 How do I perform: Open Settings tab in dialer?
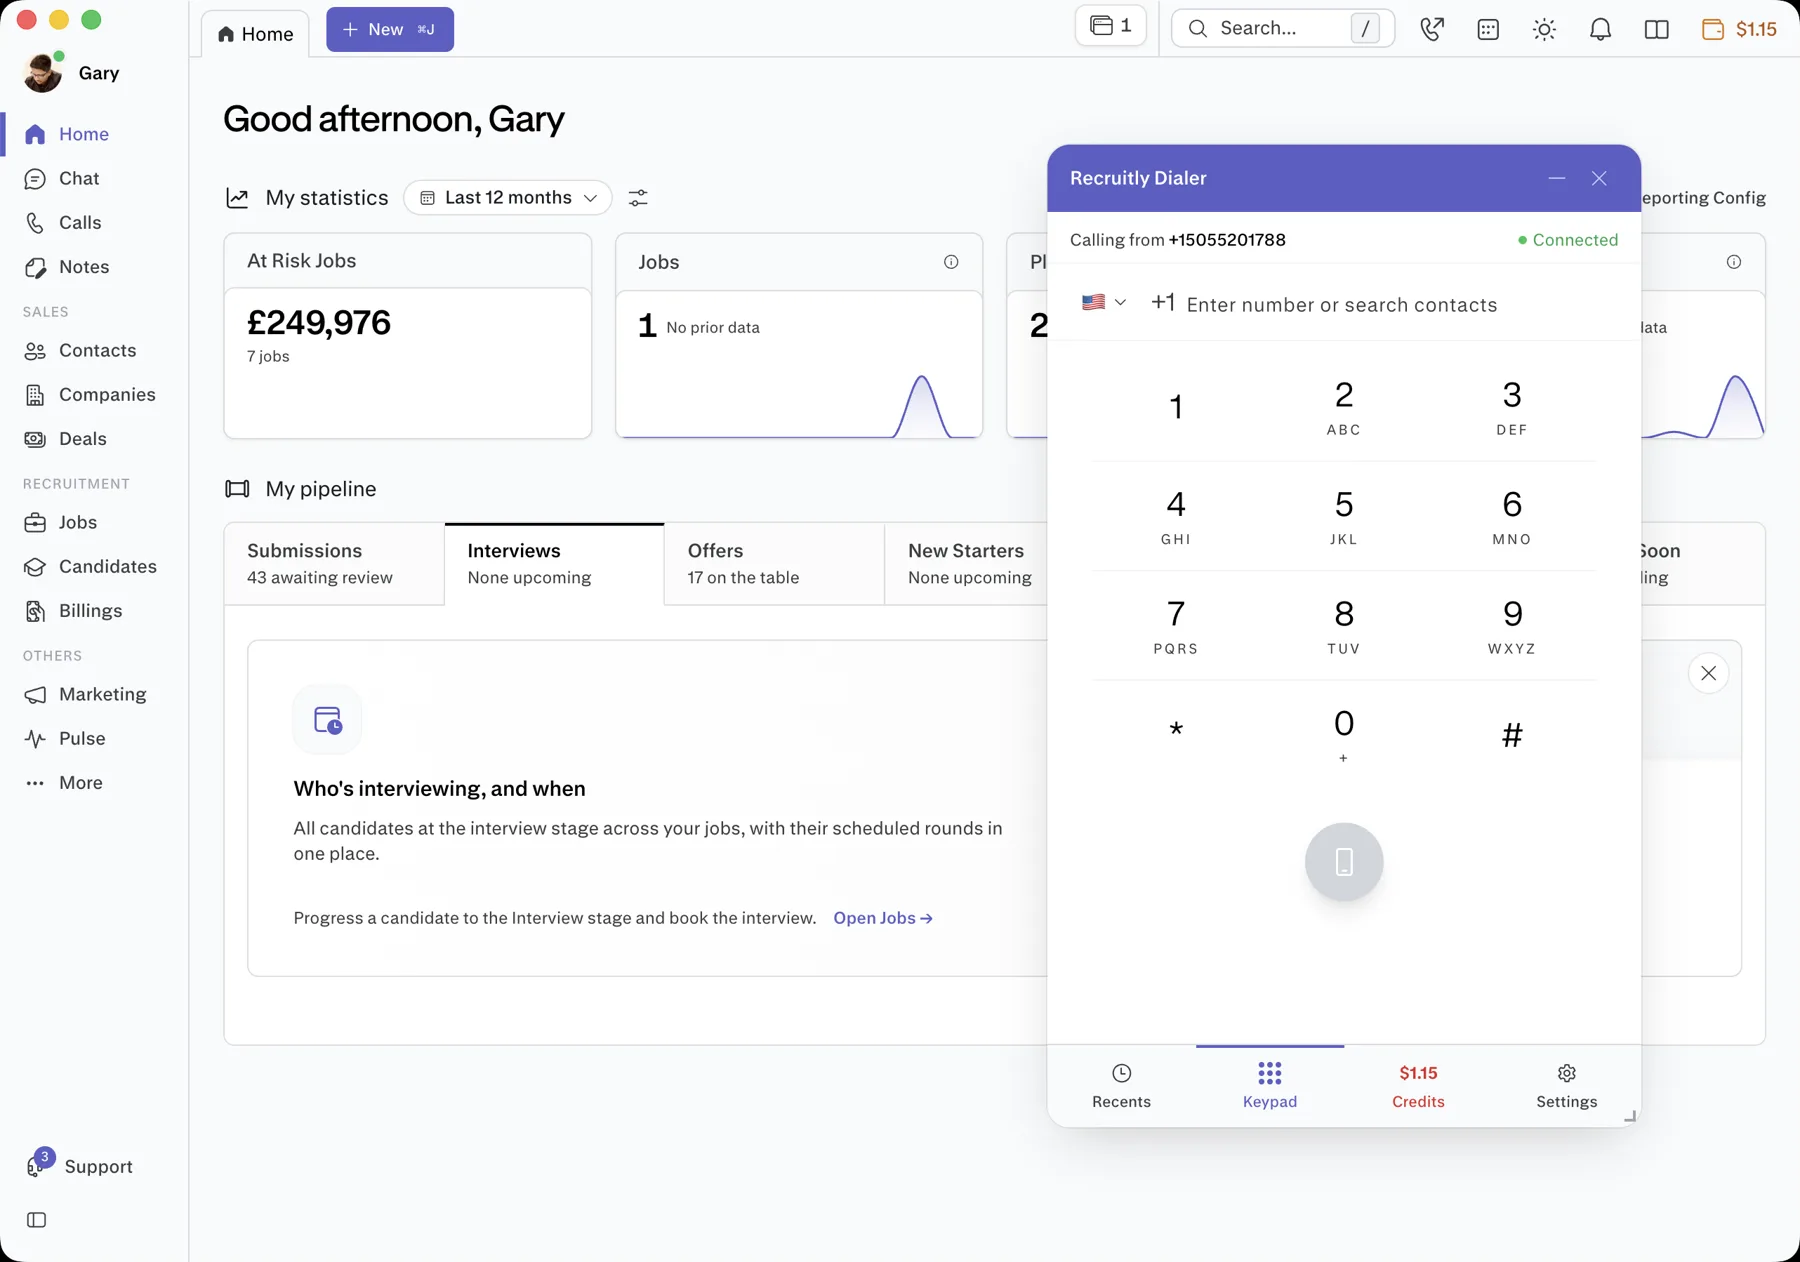[x=1566, y=1086]
